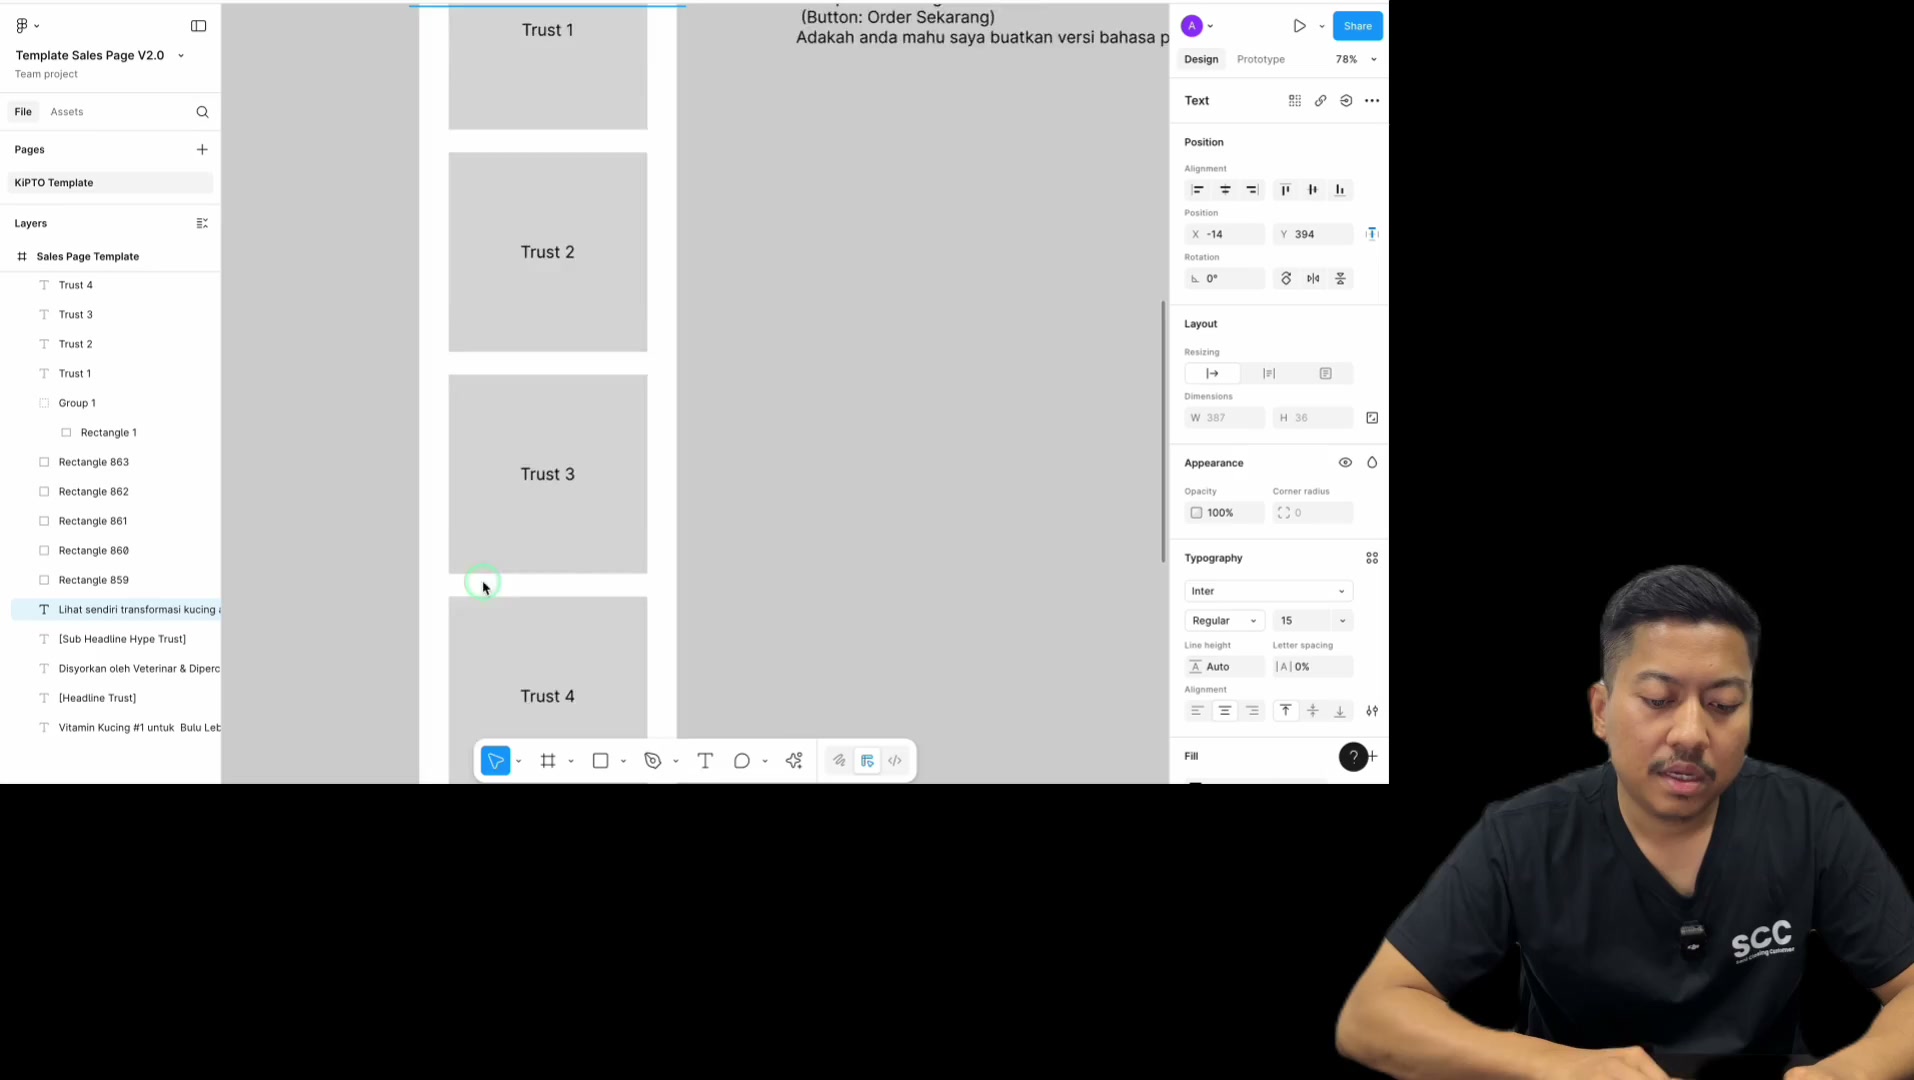
Task: Align text to top vertically
Action: coord(1286,711)
